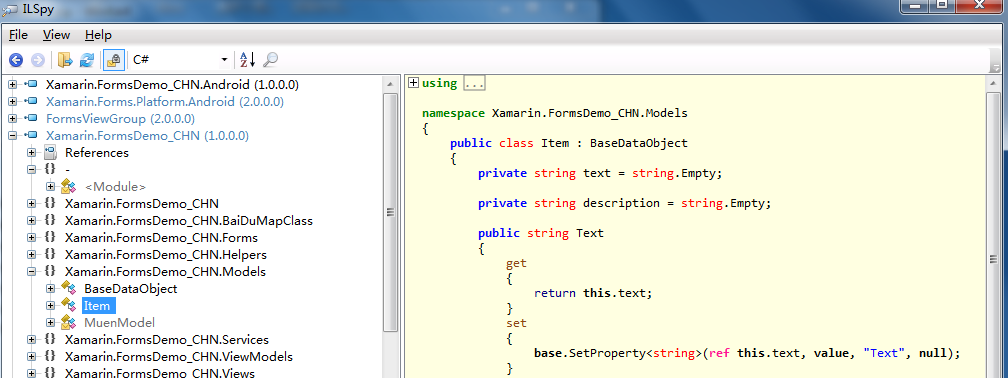Image resolution: width=1008 pixels, height=378 pixels.
Task: Open the C# language dropdown
Action: (x=180, y=60)
